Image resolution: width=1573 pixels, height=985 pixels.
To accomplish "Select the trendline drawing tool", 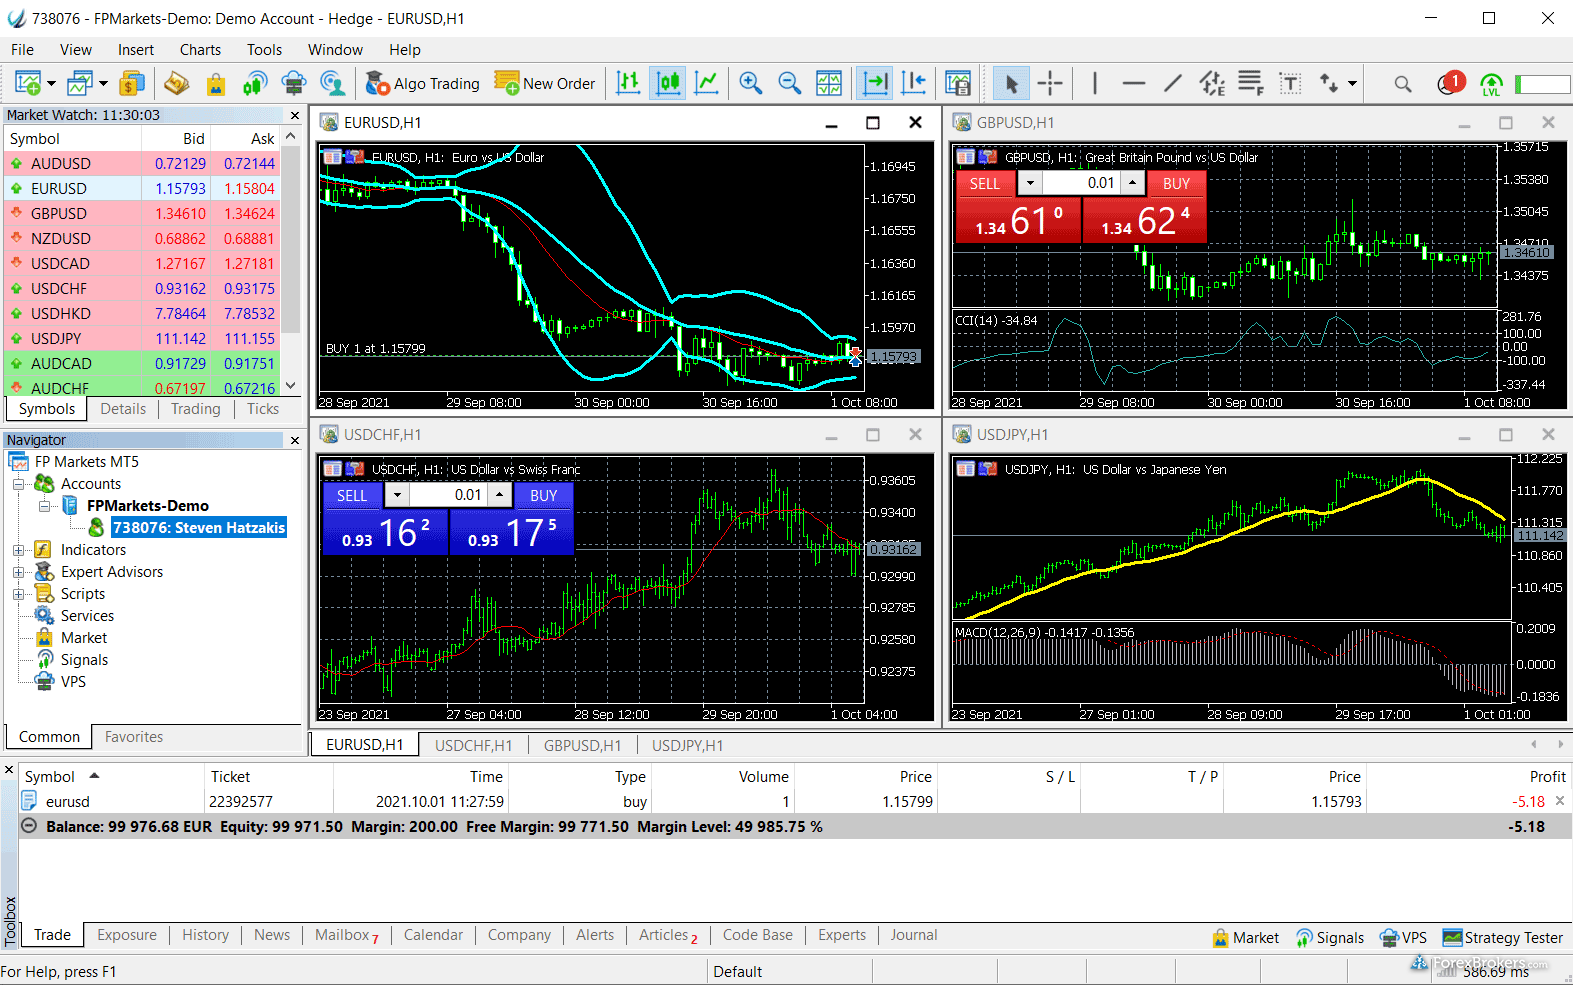I will pos(1172,84).
